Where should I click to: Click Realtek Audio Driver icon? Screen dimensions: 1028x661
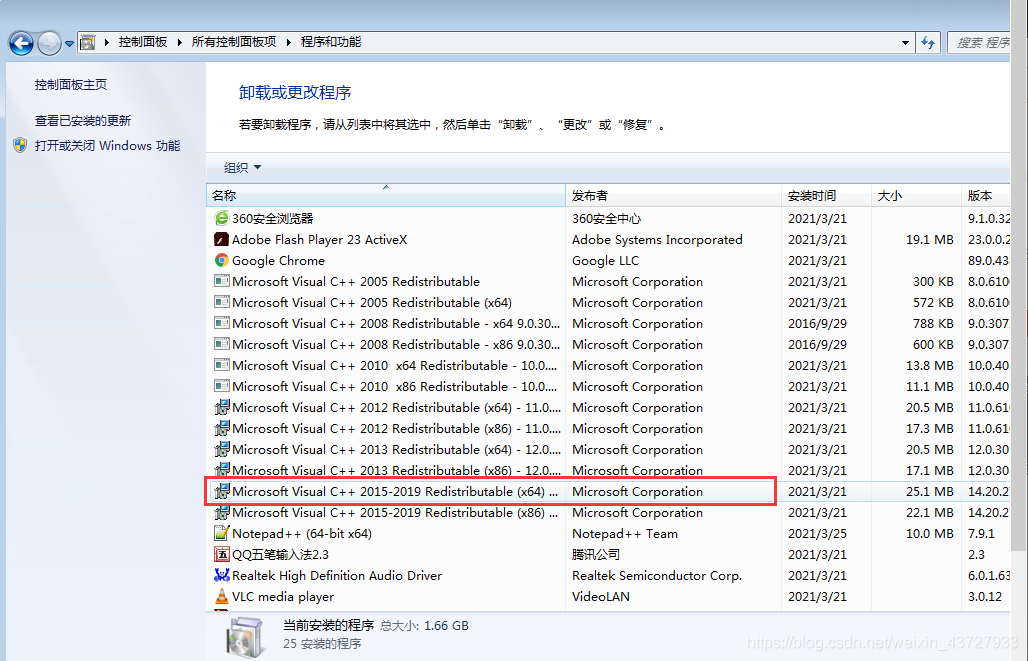(222, 575)
